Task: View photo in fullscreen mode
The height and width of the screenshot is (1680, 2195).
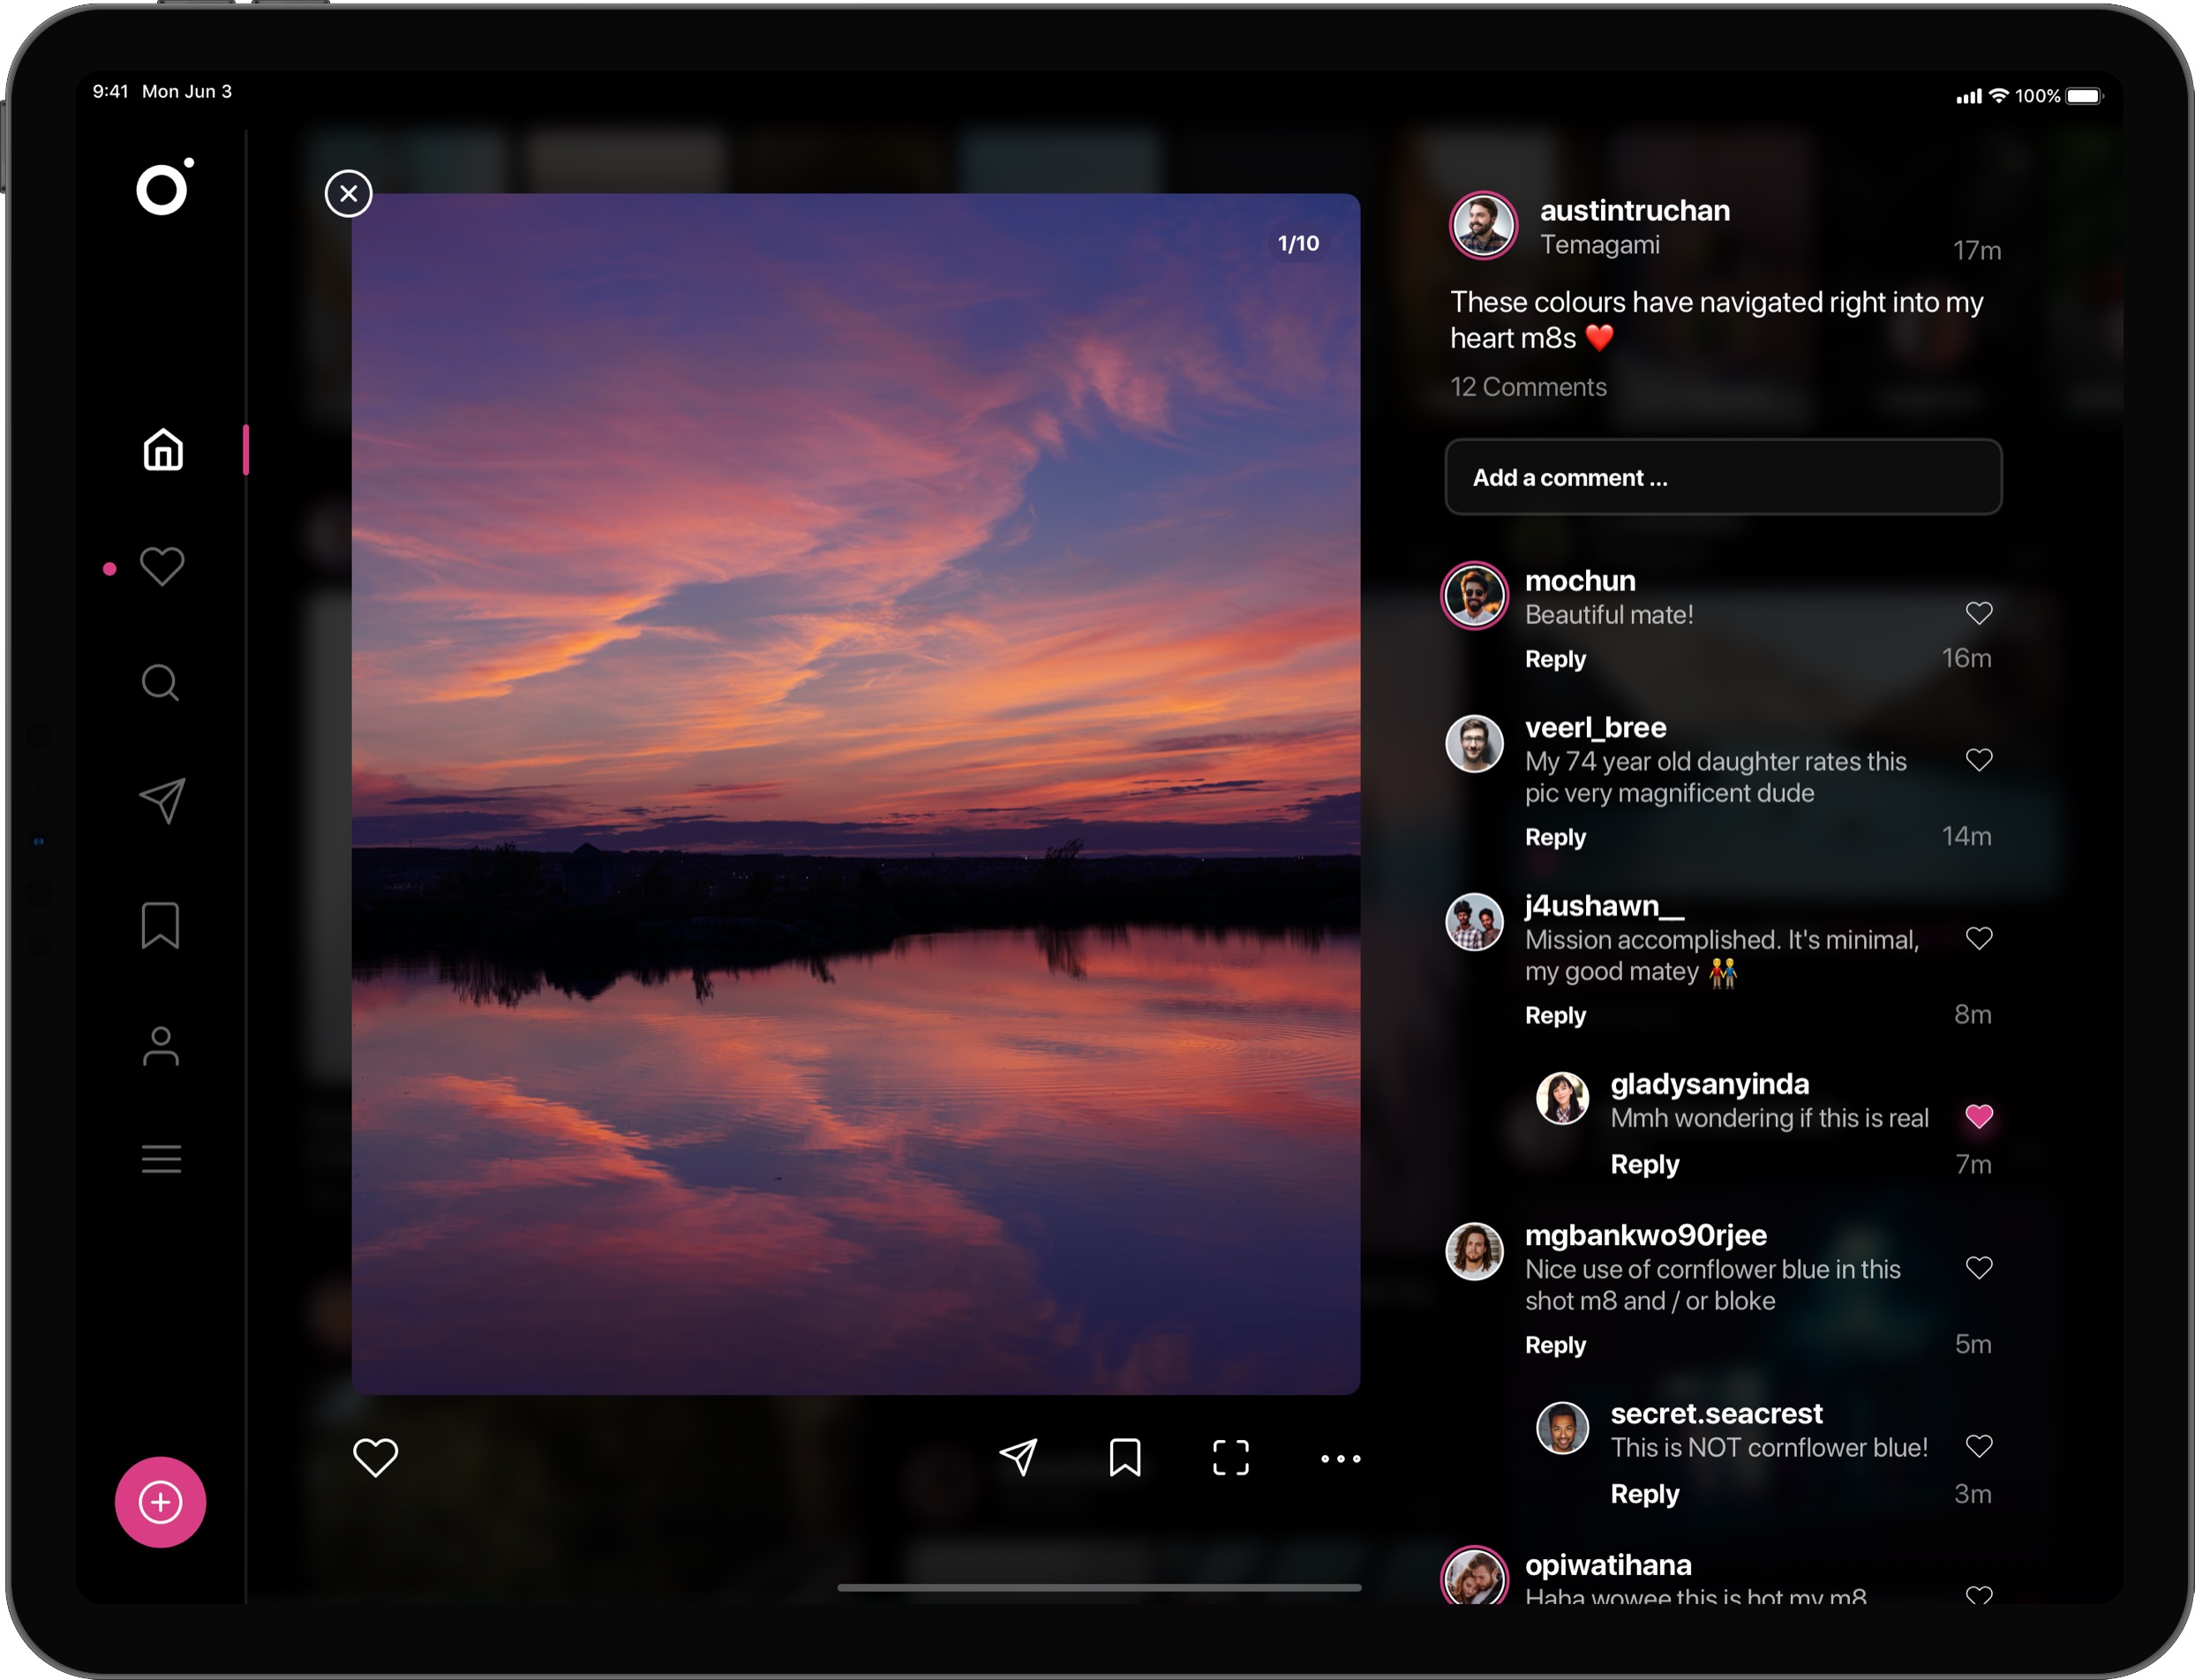Action: (1231, 1457)
